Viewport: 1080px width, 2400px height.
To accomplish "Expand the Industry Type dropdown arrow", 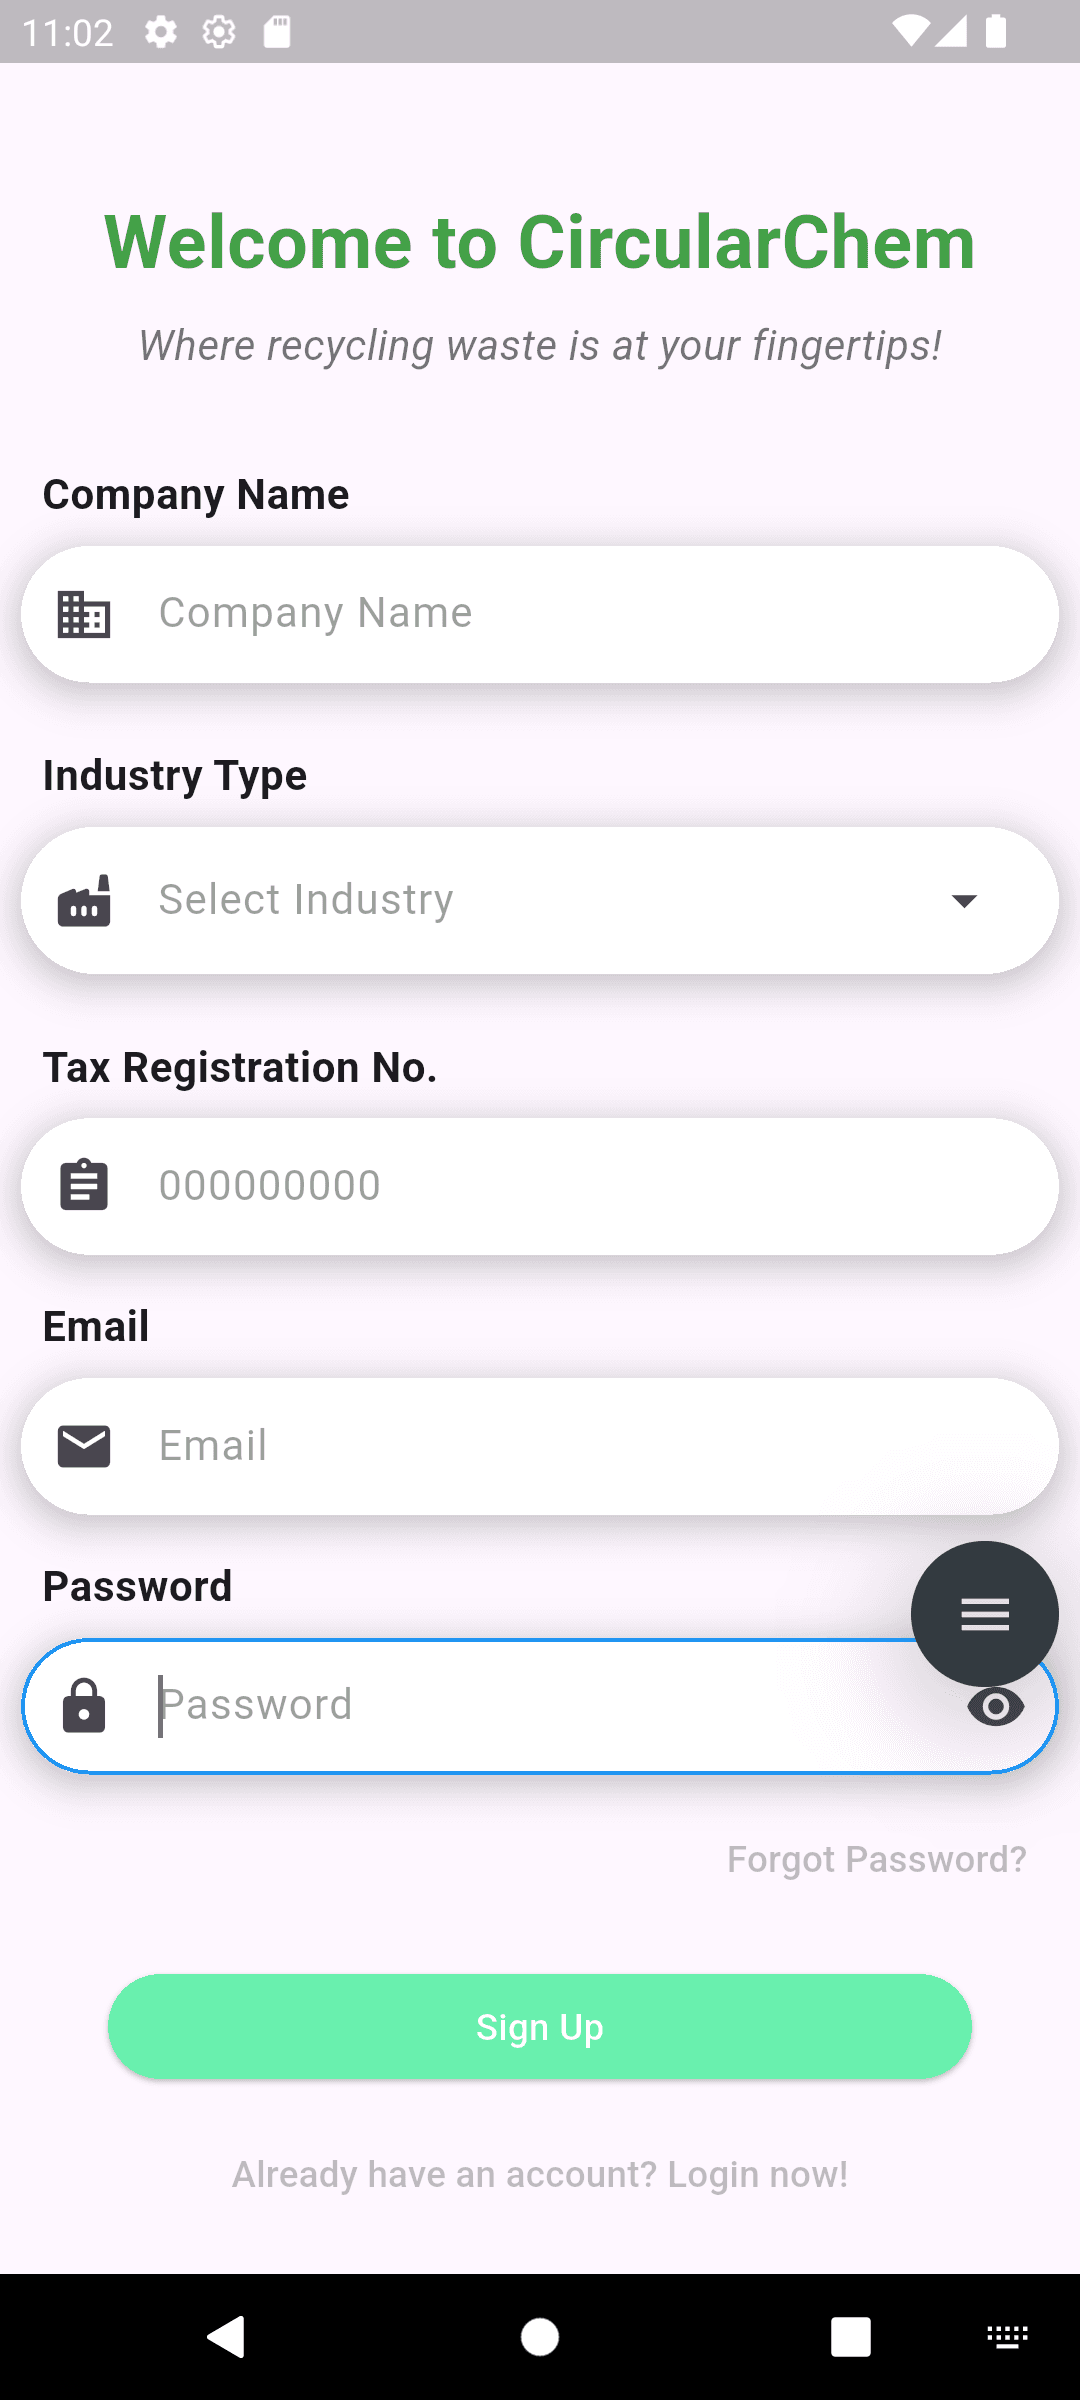I will [964, 901].
